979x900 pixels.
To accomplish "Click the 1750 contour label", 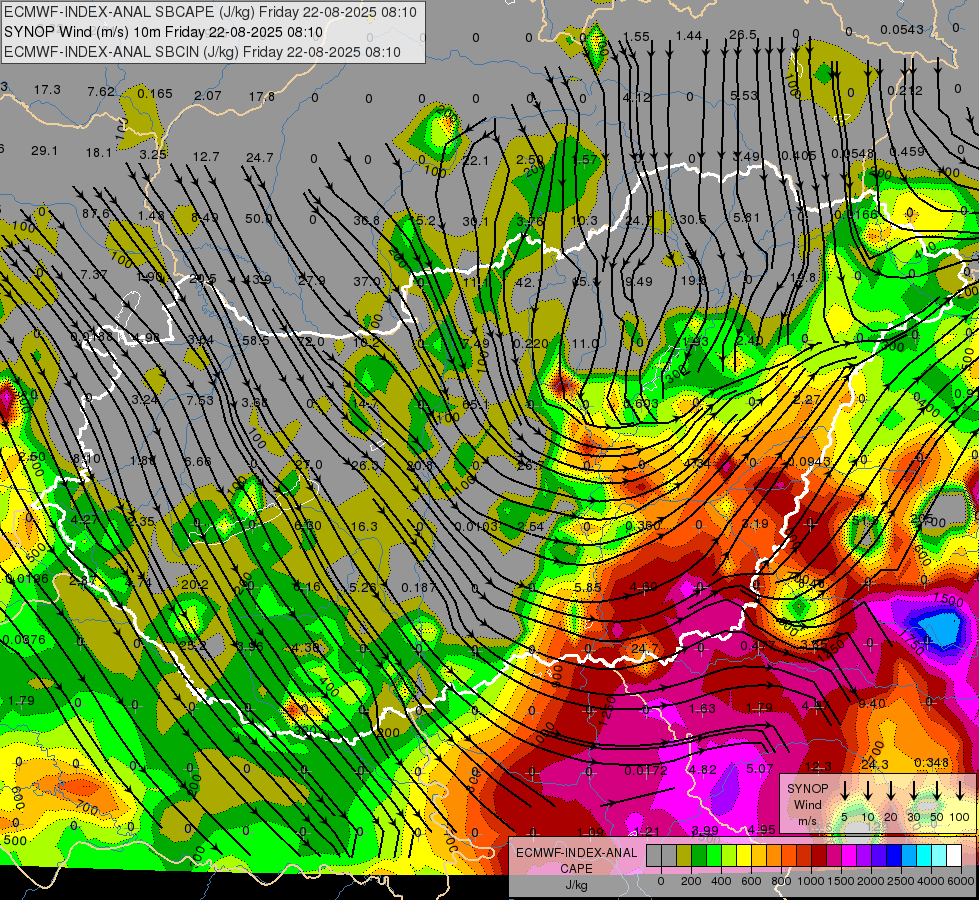I will click(913, 641).
